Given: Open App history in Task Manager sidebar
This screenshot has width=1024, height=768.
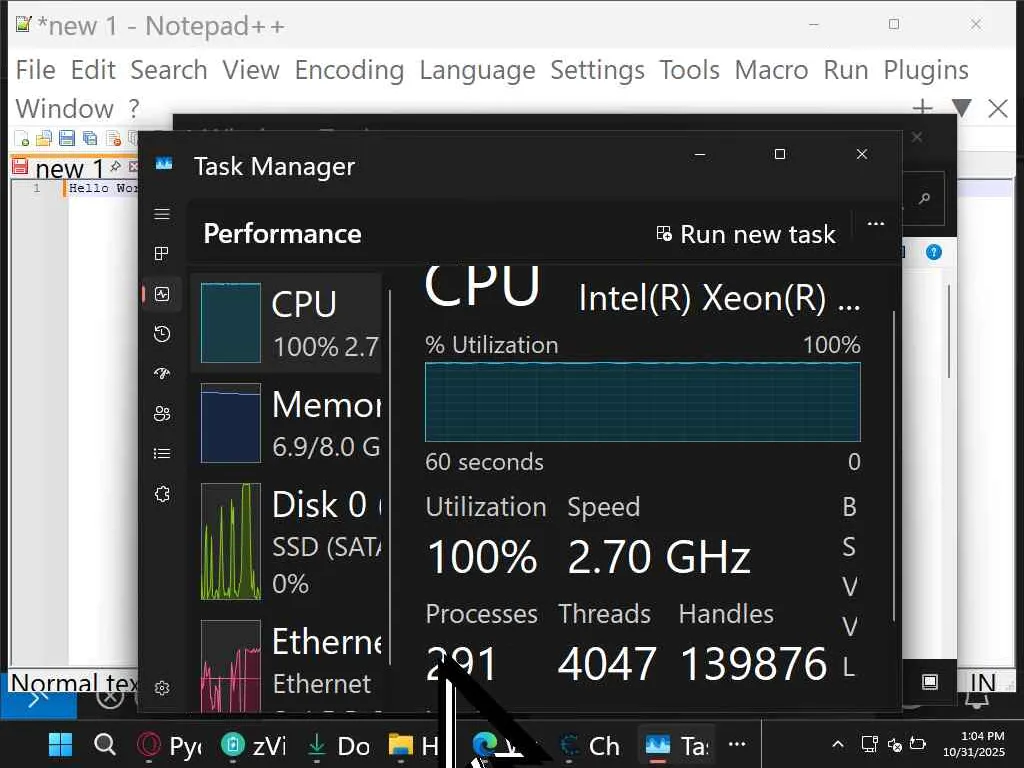Looking at the screenshot, I should (162, 334).
